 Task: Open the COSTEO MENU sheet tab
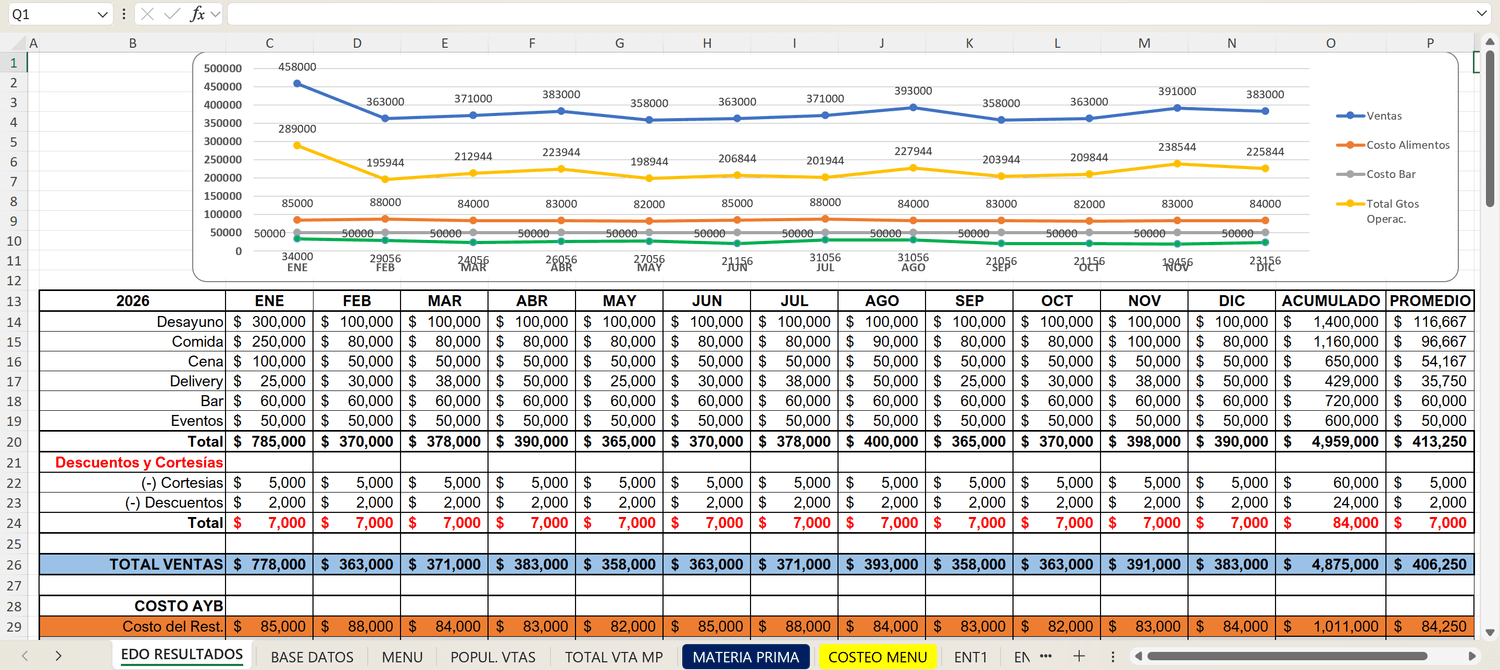click(878, 657)
